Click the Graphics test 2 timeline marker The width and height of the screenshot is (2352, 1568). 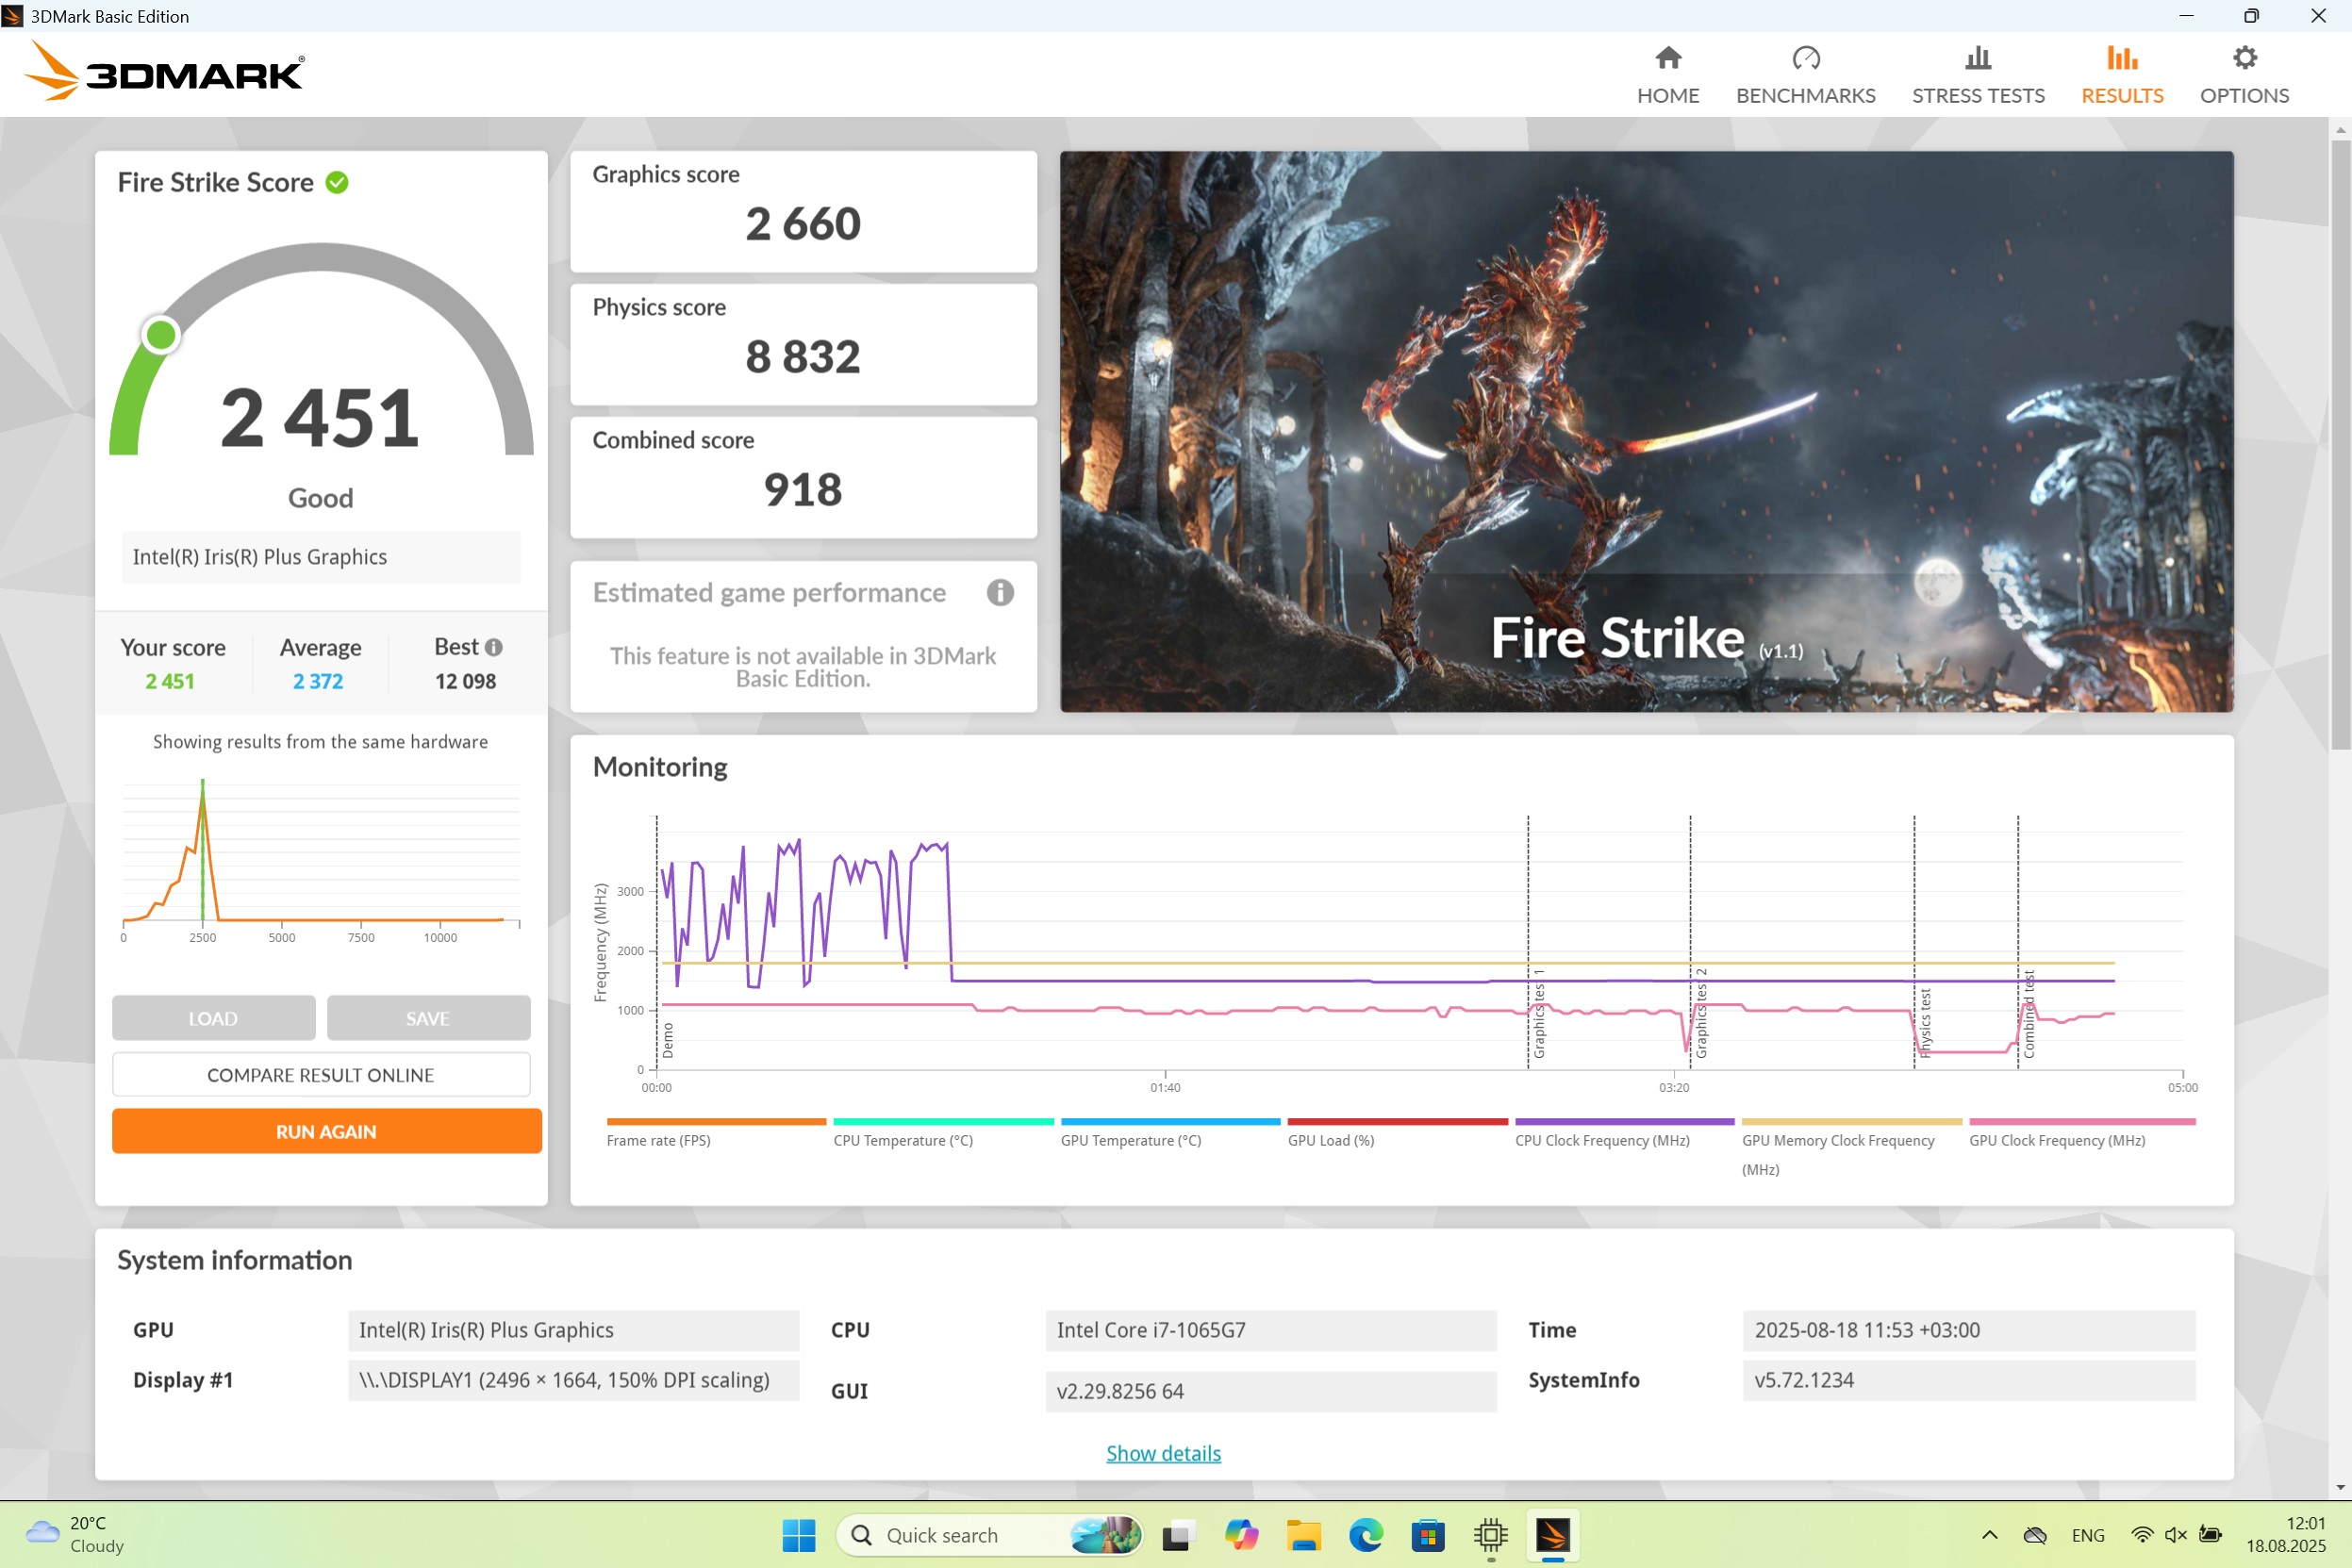[x=1700, y=1012]
